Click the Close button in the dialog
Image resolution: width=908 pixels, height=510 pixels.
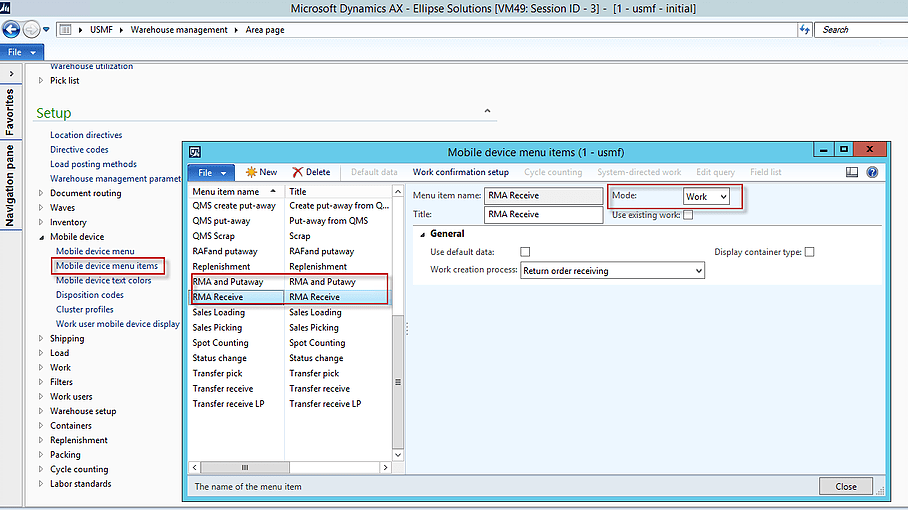tap(845, 486)
